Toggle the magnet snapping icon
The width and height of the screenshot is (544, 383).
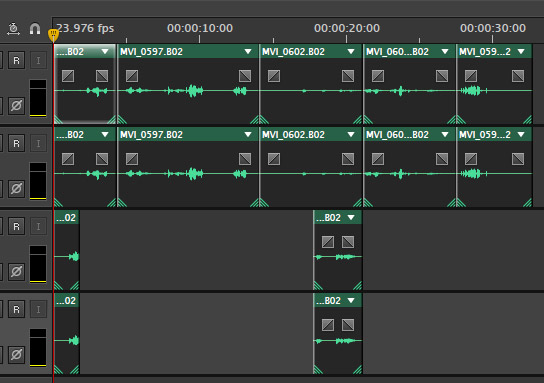point(35,28)
